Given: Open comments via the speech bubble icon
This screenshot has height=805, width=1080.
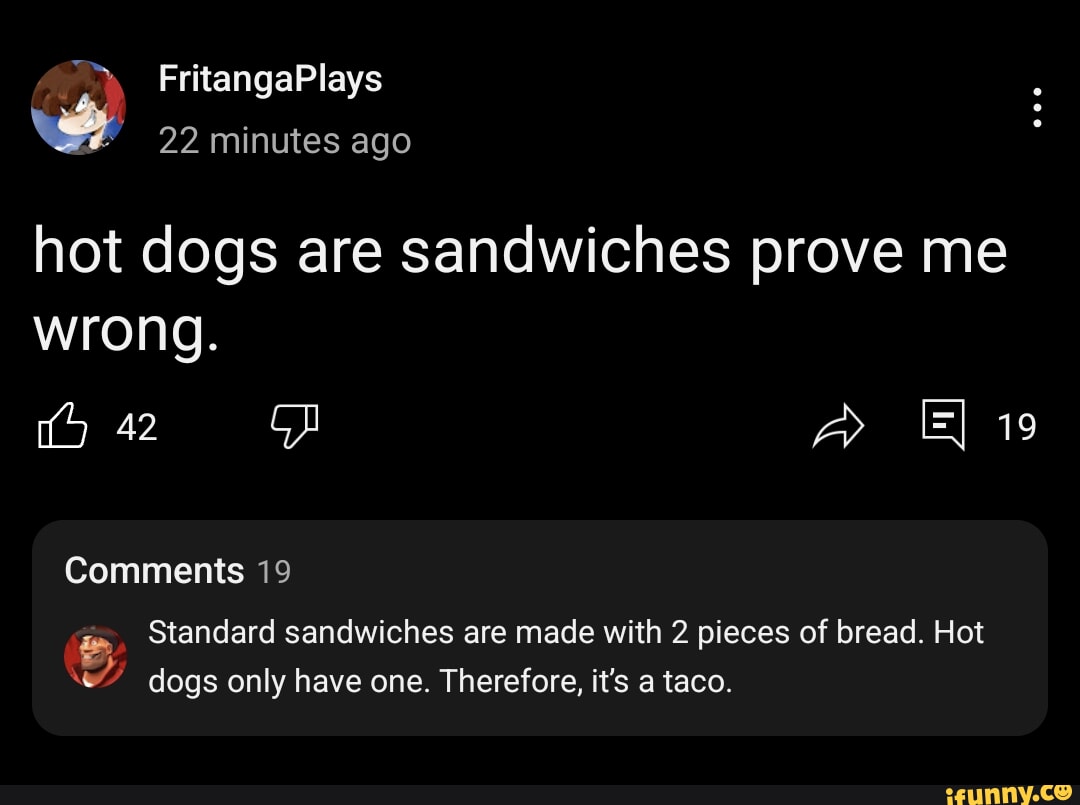Looking at the screenshot, I should 943,425.
